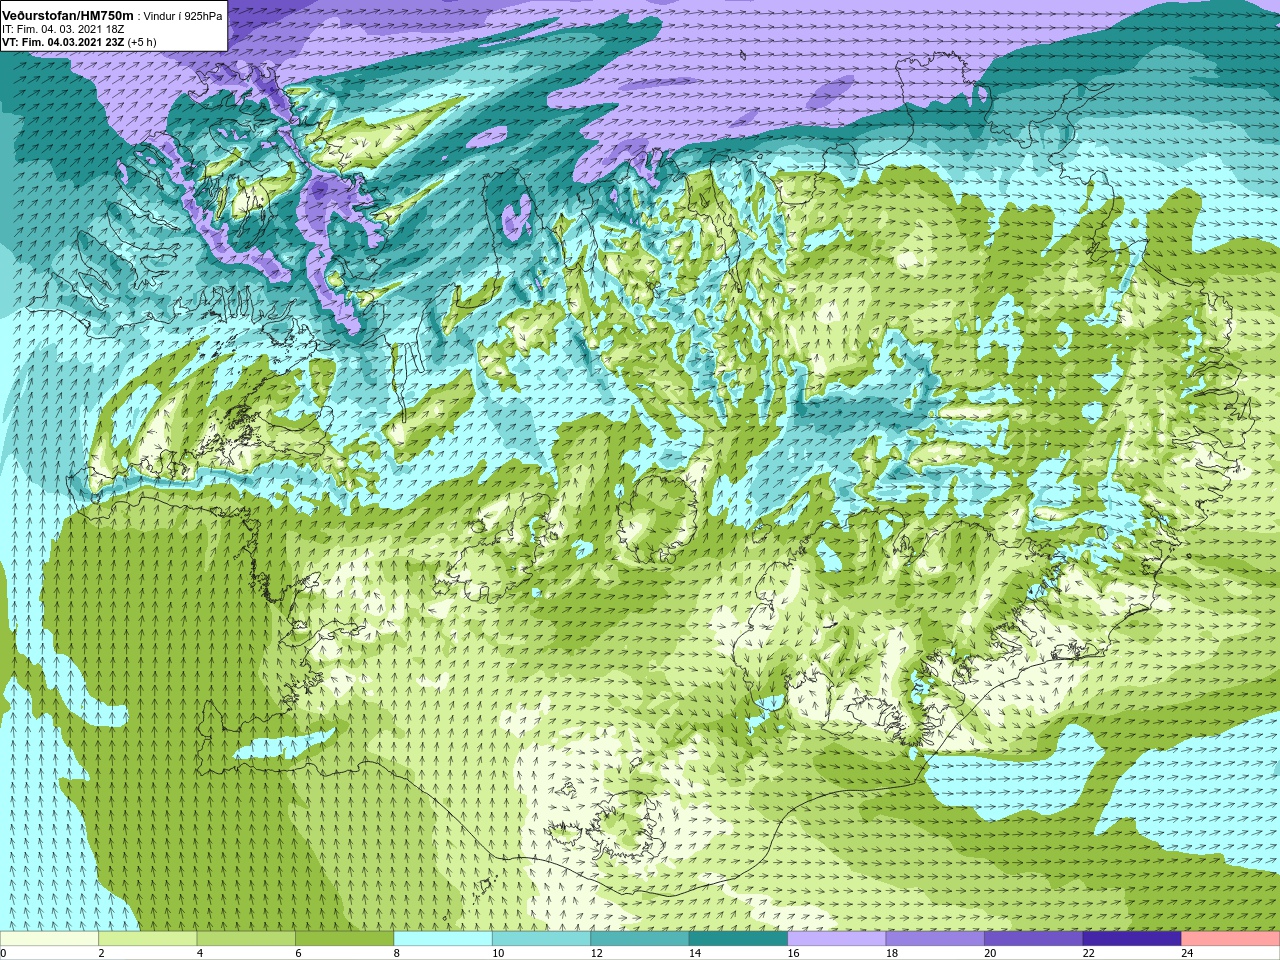Click the legend scale label '2'
Screen dimensions: 1280x960
[x=101, y=953]
